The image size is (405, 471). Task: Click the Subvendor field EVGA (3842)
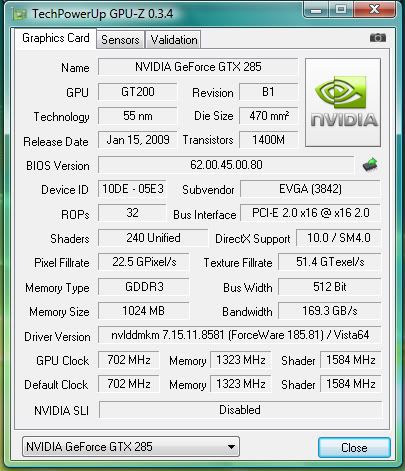click(x=310, y=189)
